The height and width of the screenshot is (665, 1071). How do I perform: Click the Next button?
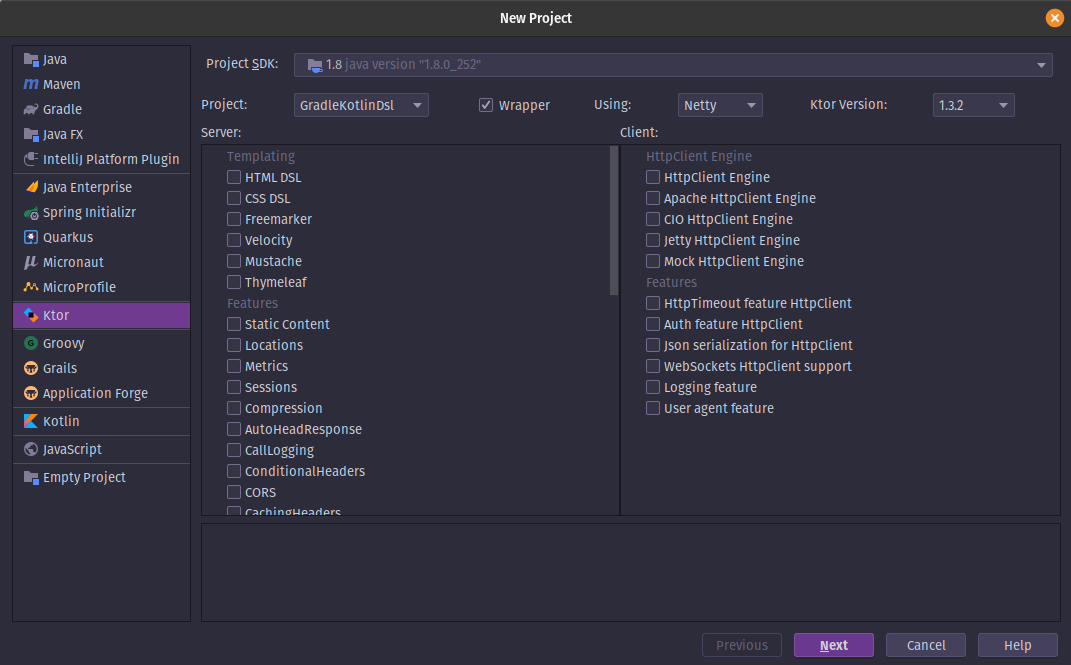pyautogui.click(x=833, y=645)
